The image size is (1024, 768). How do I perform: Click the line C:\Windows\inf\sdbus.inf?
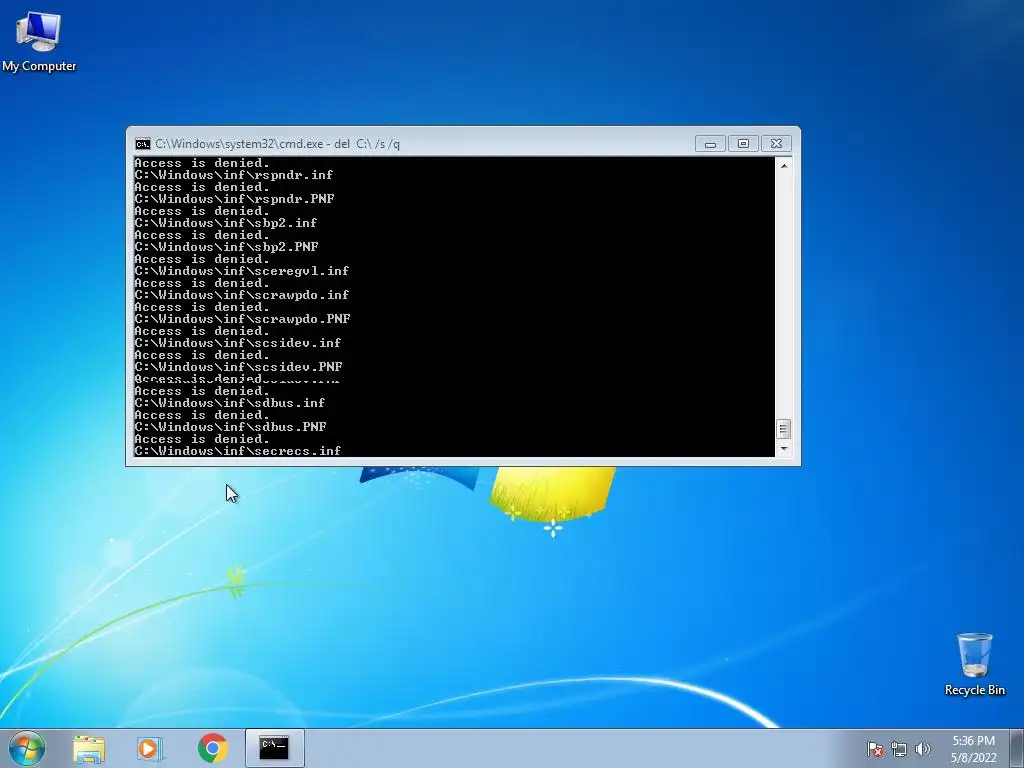coord(229,403)
